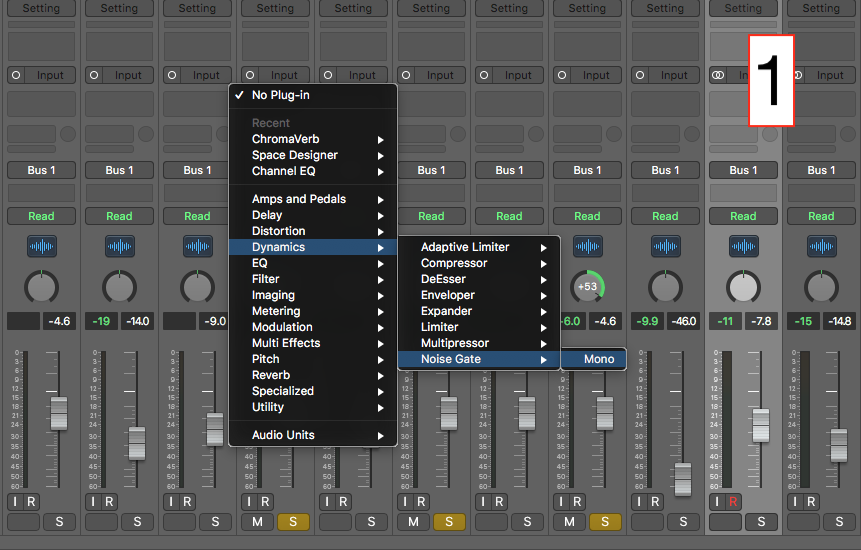Screen dimensions: 861x550
Task: Open Setting menu on the highlighted channel strip
Action: tap(743, 8)
